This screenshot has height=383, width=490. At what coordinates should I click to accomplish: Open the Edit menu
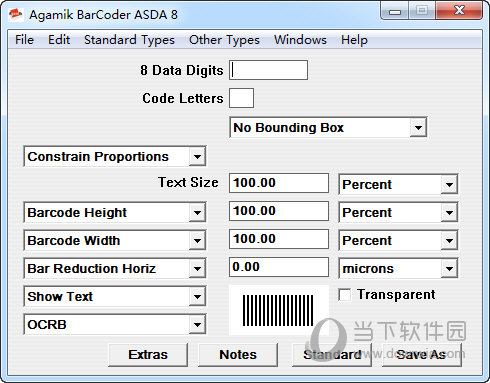tap(59, 40)
